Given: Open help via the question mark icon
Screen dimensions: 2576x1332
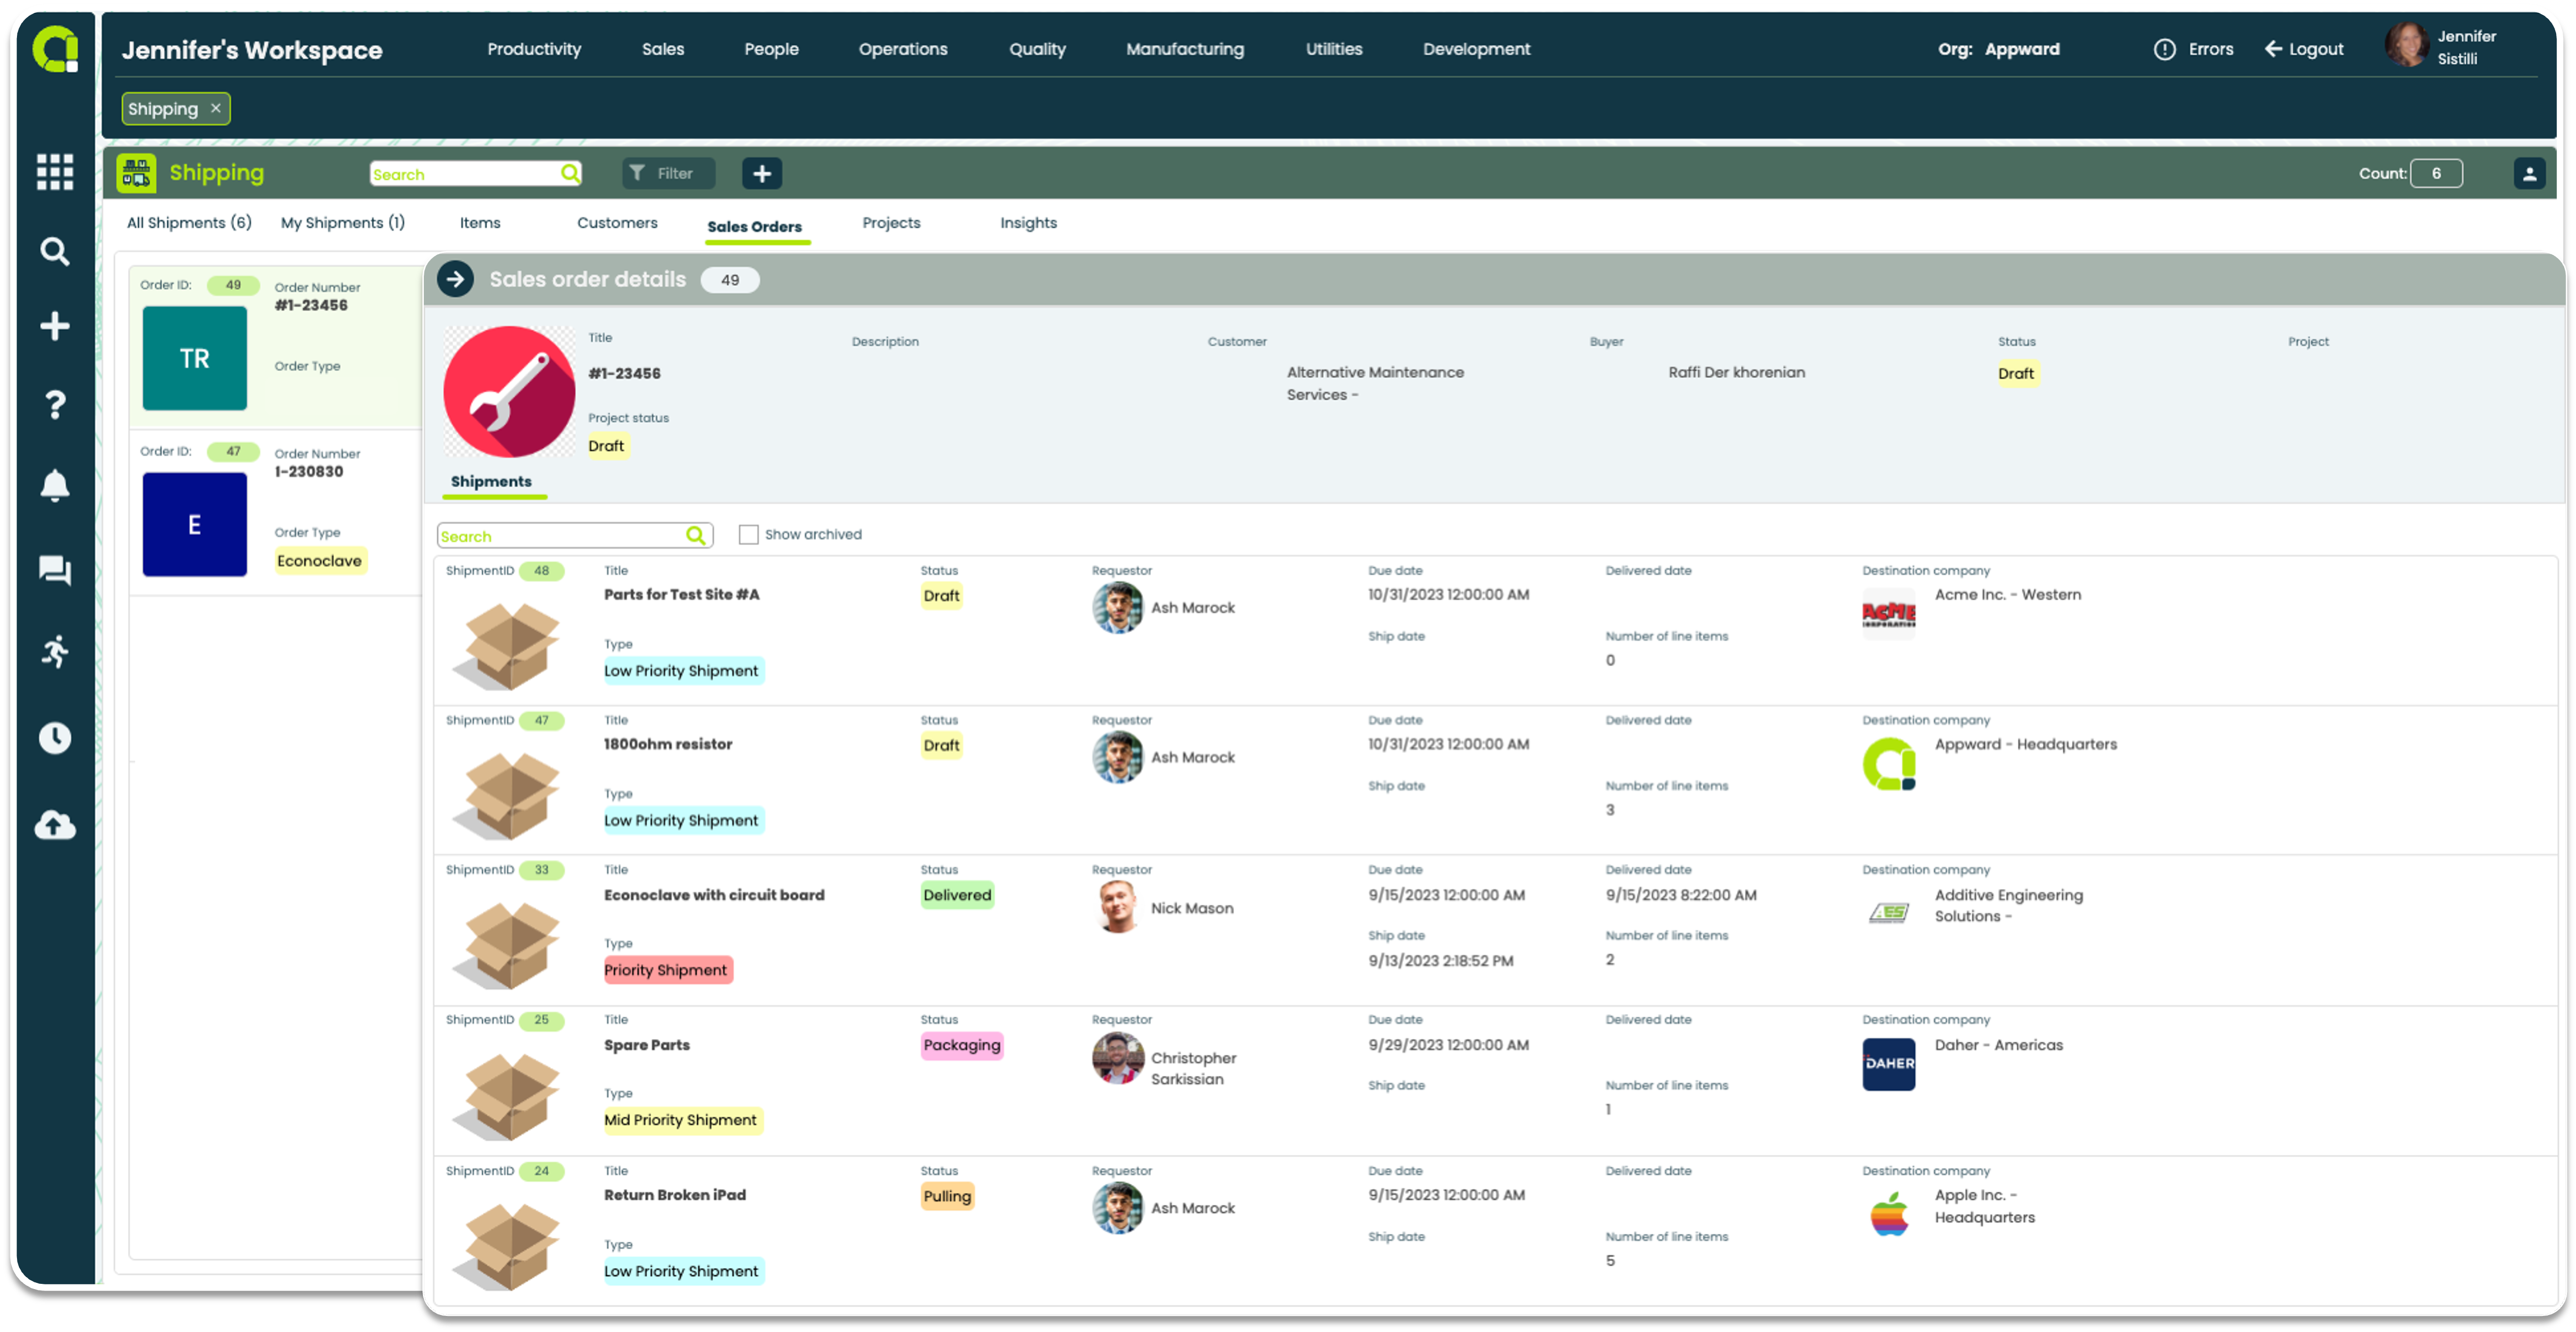Looking at the screenshot, I should pos(55,405).
